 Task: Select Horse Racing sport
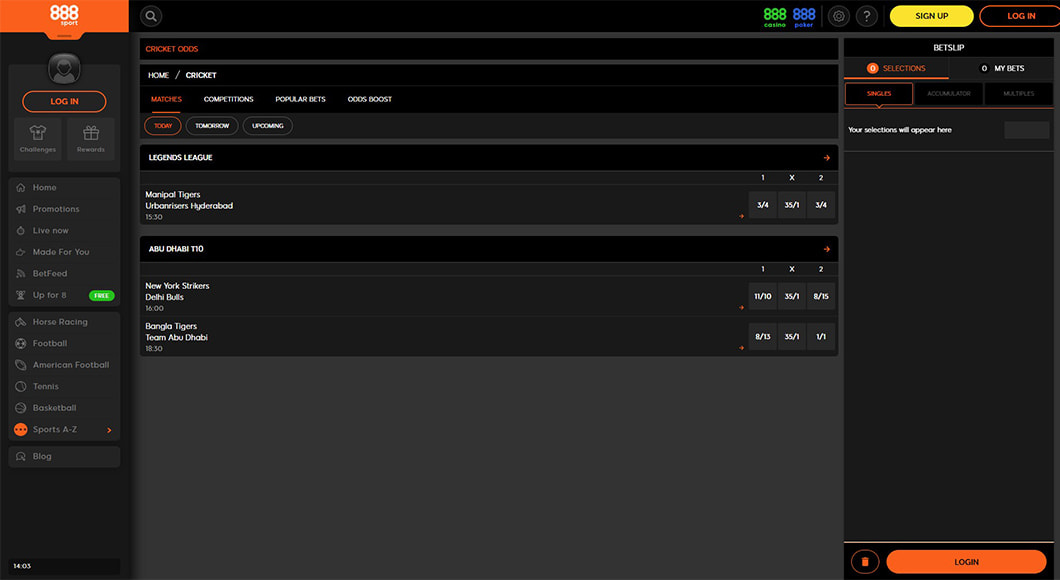[64, 322]
